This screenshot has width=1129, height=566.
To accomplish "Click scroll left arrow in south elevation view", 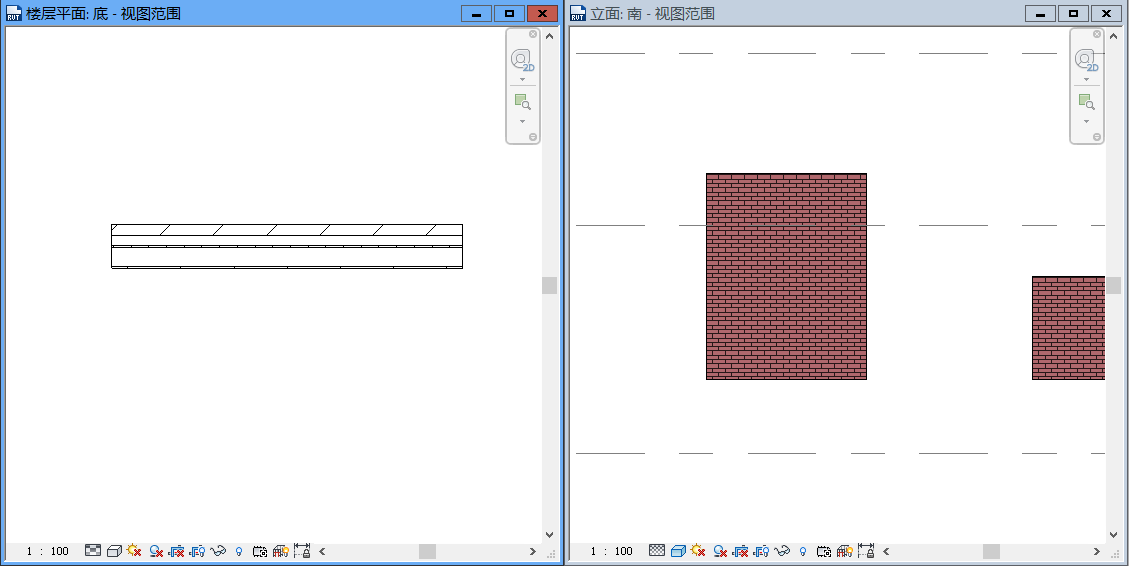I will [x=886, y=552].
